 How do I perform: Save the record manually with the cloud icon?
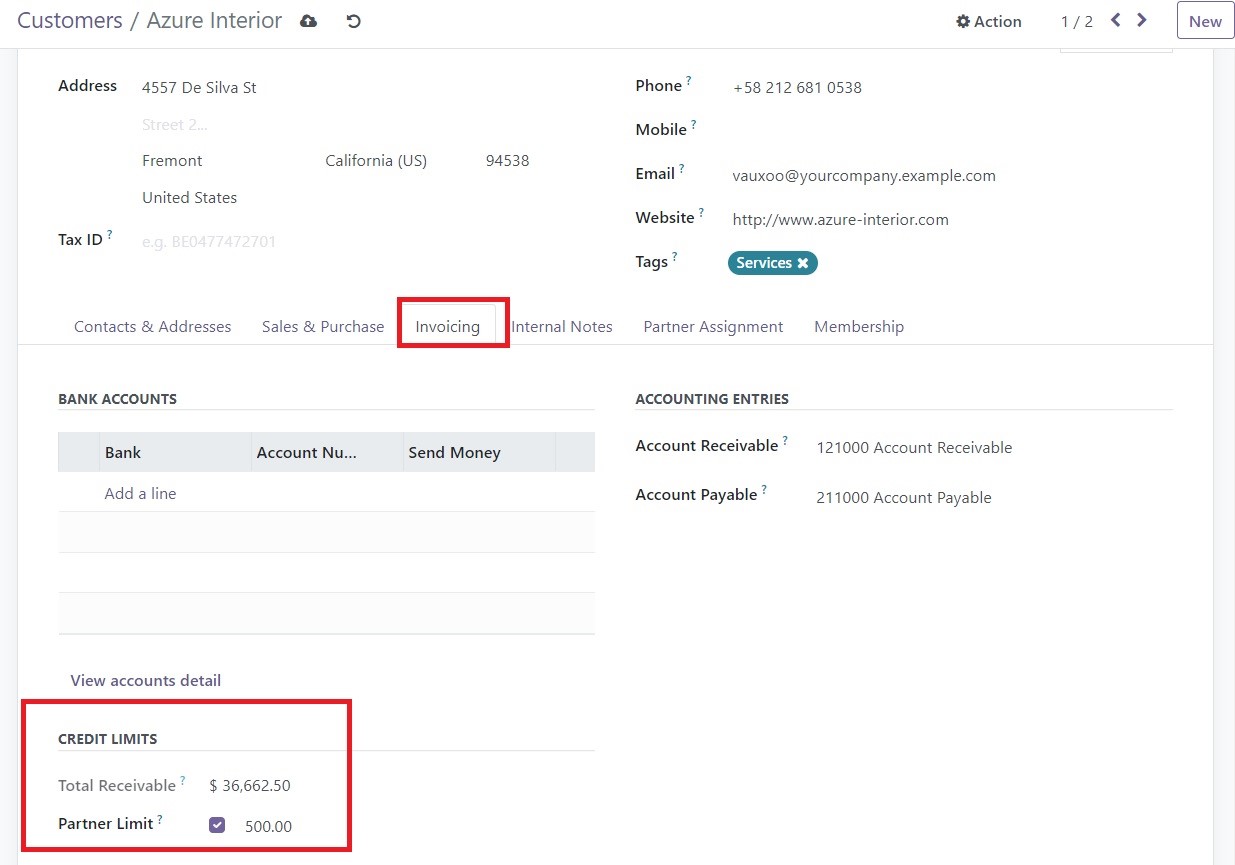point(308,21)
